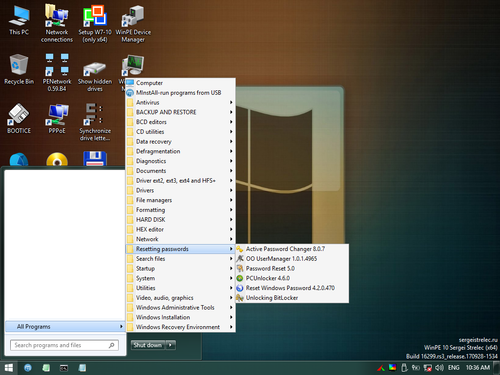Open Windows Administrative Tools submenu
The width and height of the screenshot is (500, 375).
click(x=180, y=307)
